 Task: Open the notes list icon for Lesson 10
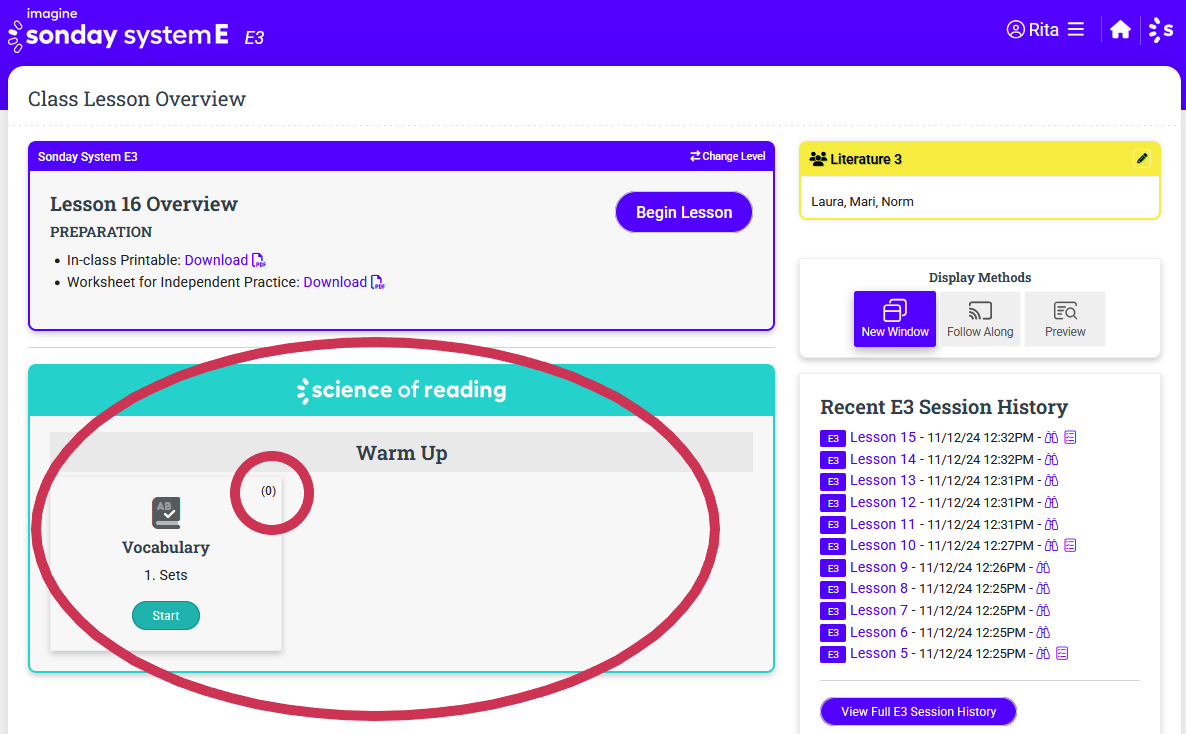(x=1070, y=546)
